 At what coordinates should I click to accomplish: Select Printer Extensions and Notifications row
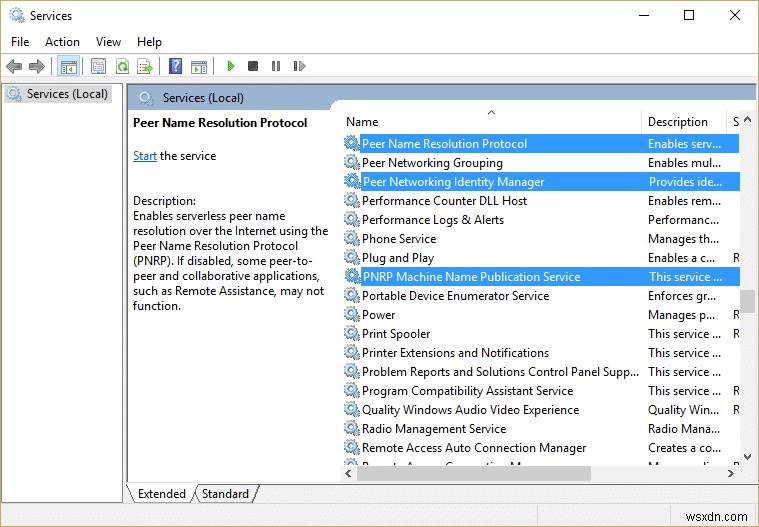pos(541,353)
